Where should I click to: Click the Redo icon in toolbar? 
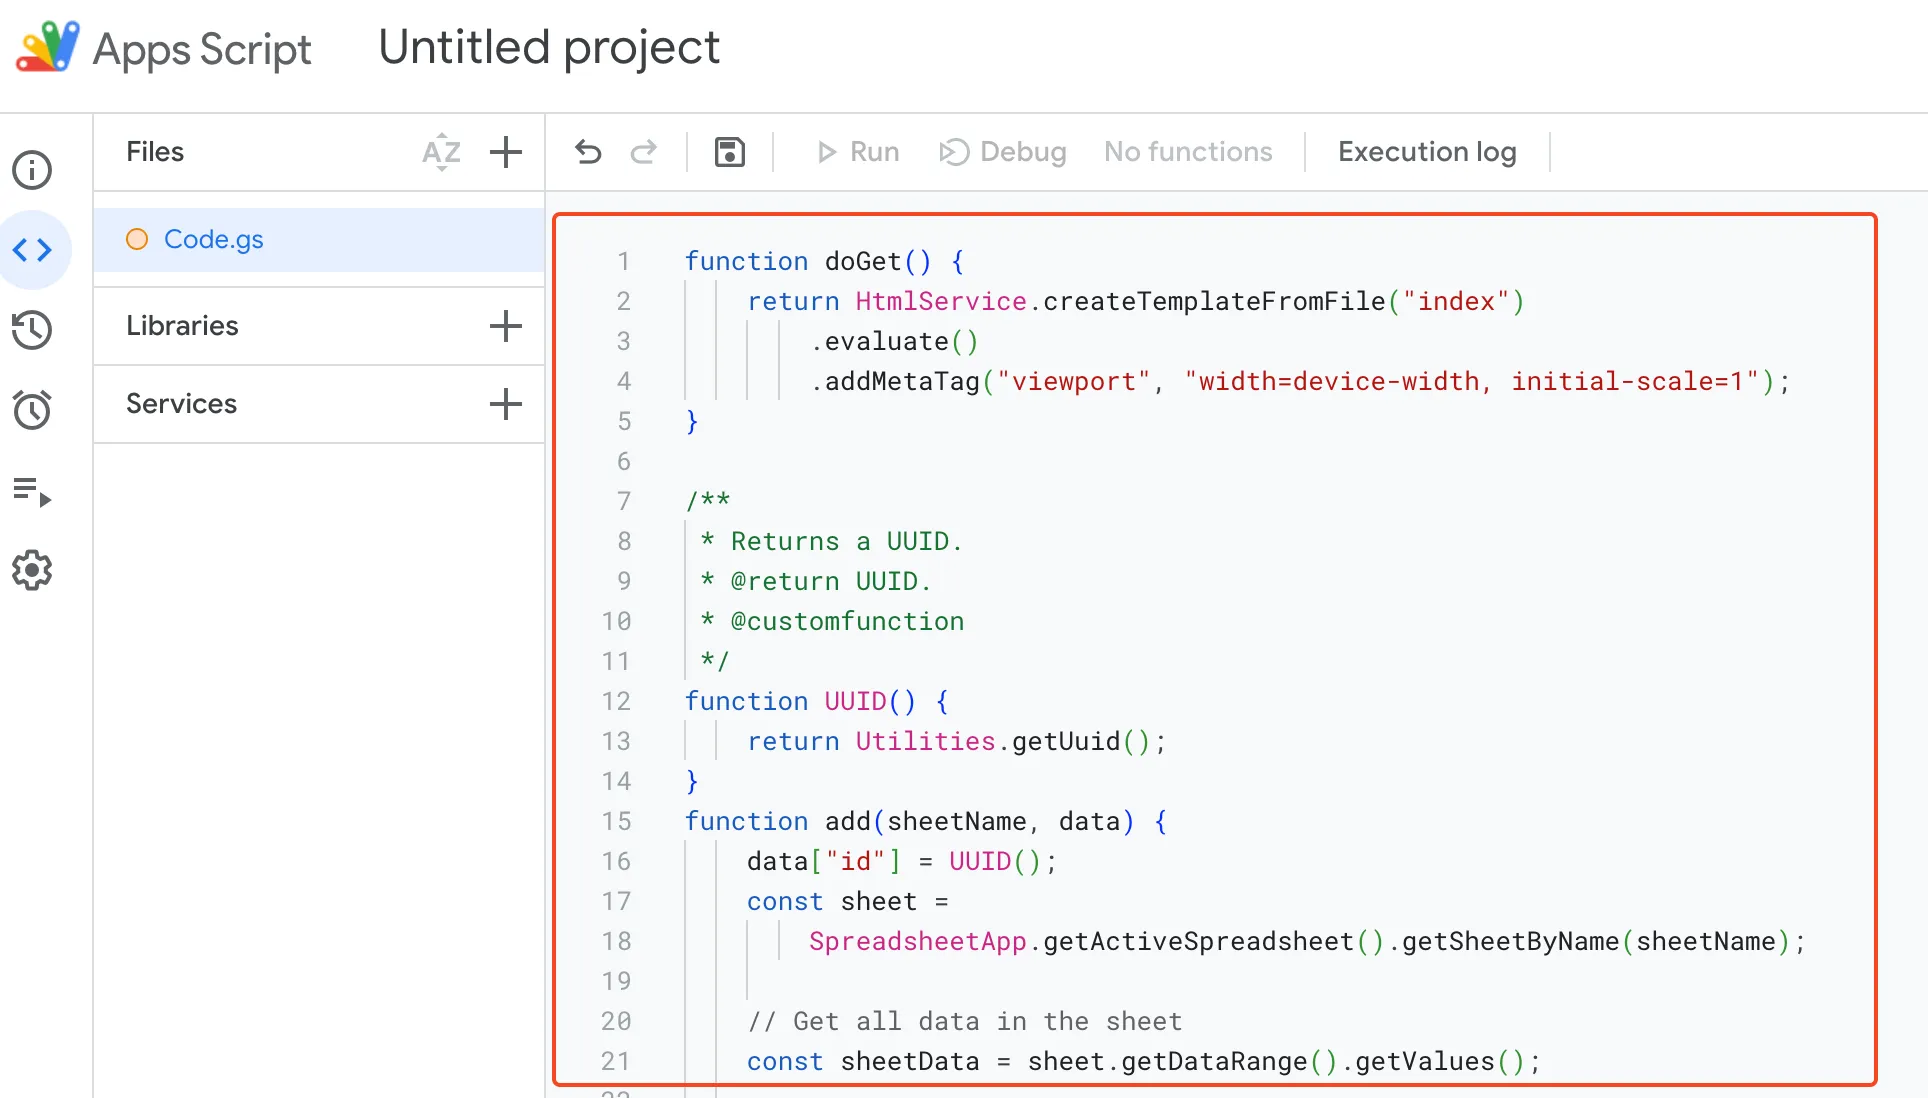click(x=644, y=151)
